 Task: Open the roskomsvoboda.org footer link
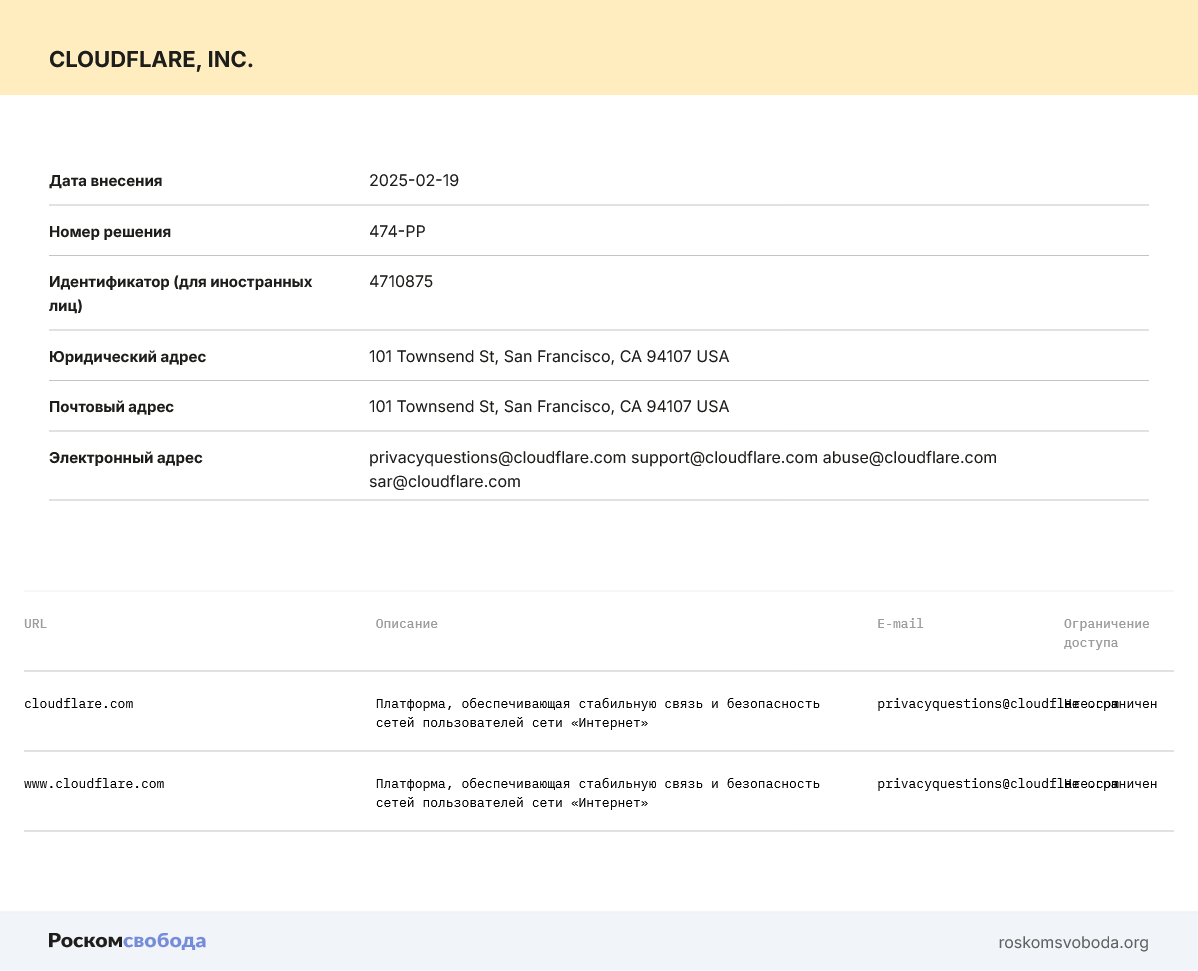(x=1073, y=943)
